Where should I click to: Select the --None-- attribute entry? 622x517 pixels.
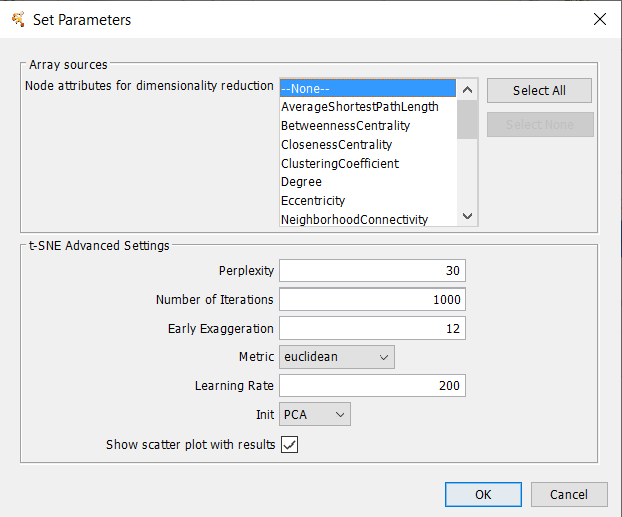click(368, 88)
